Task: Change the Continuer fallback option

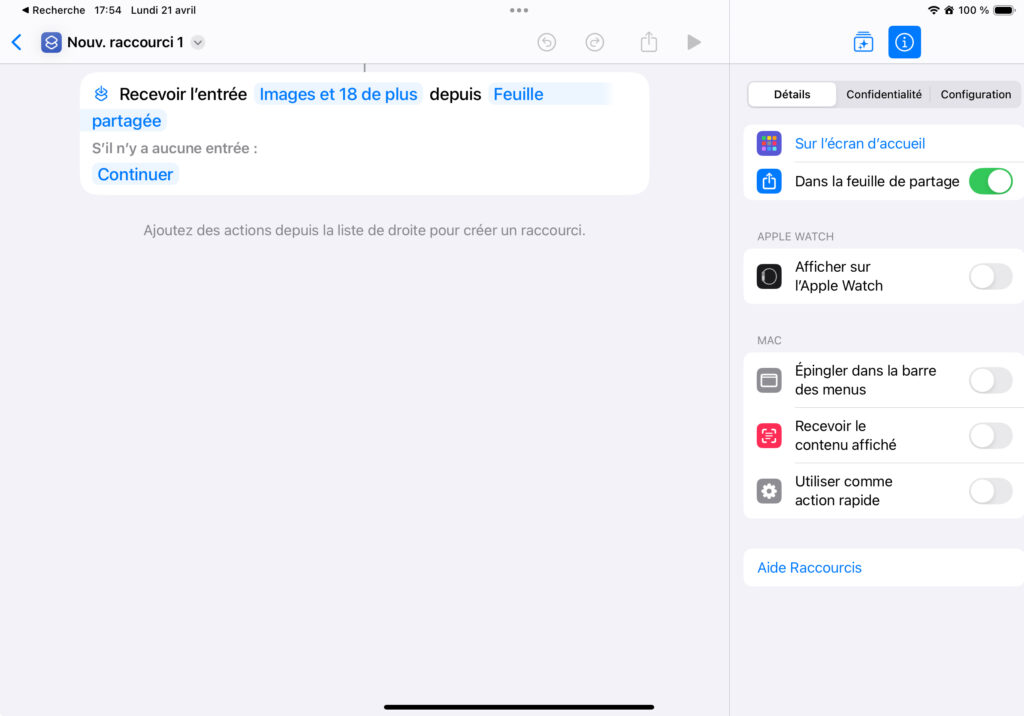Action: [x=135, y=174]
